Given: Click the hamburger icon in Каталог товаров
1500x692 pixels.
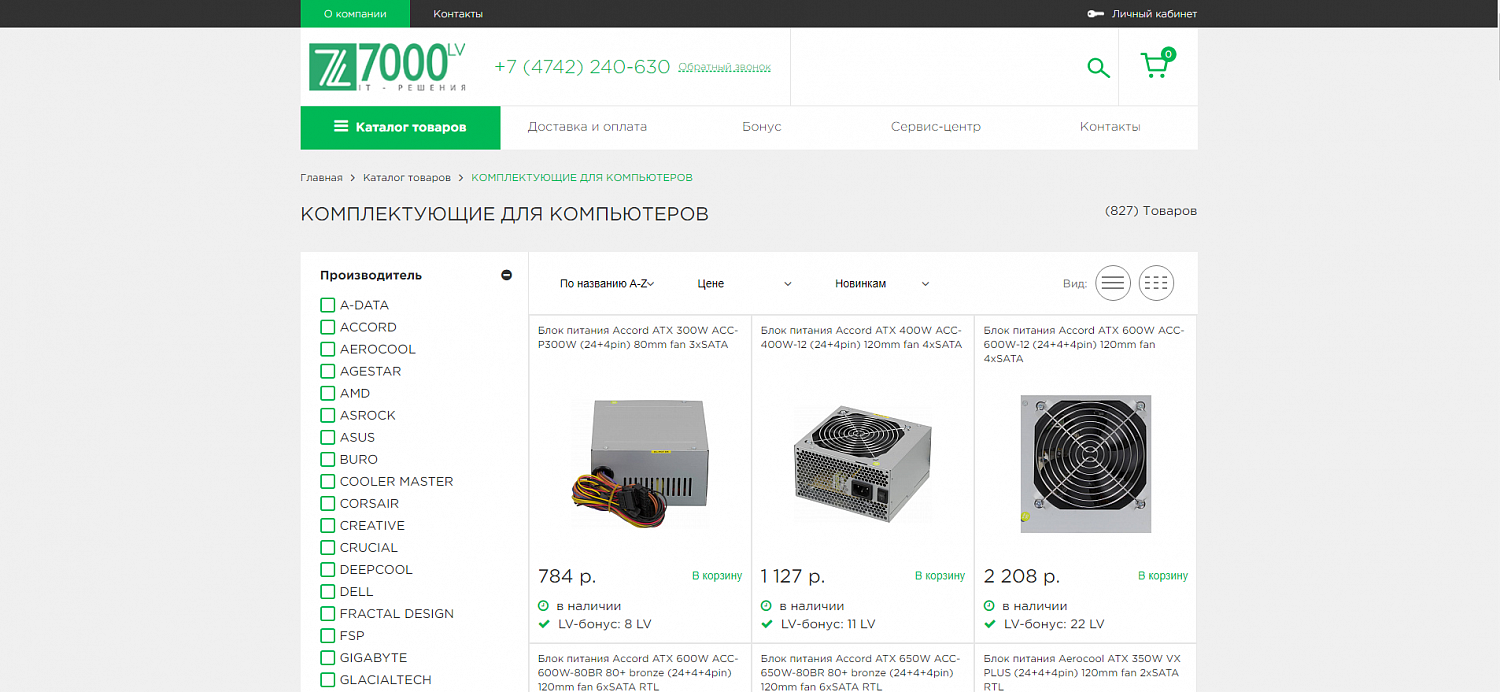Looking at the screenshot, I should [x=341, y=127].
